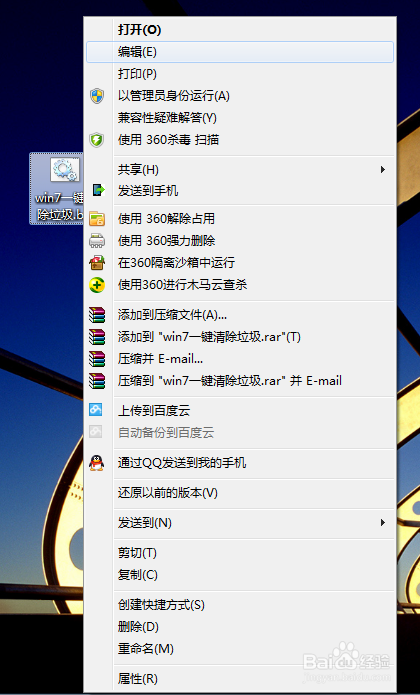The width and height of the screenshot is (420, 695).
Task: Open the 共享(H) menu entry
Action: tap(240, 169)
